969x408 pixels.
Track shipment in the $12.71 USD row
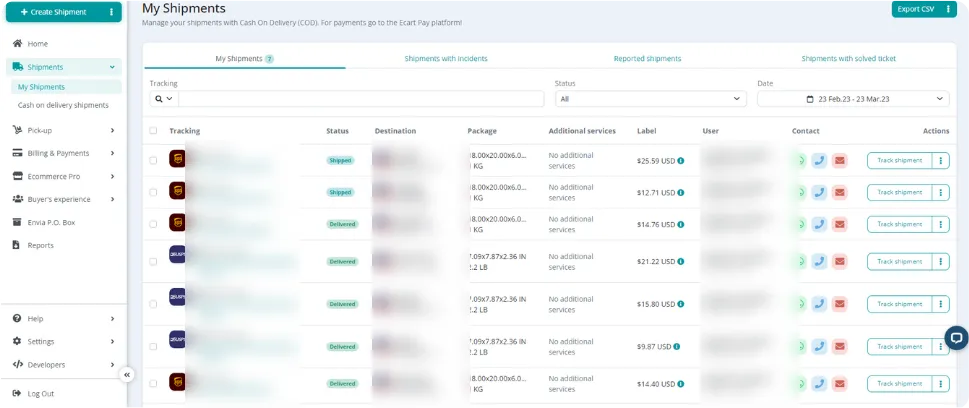899,192
